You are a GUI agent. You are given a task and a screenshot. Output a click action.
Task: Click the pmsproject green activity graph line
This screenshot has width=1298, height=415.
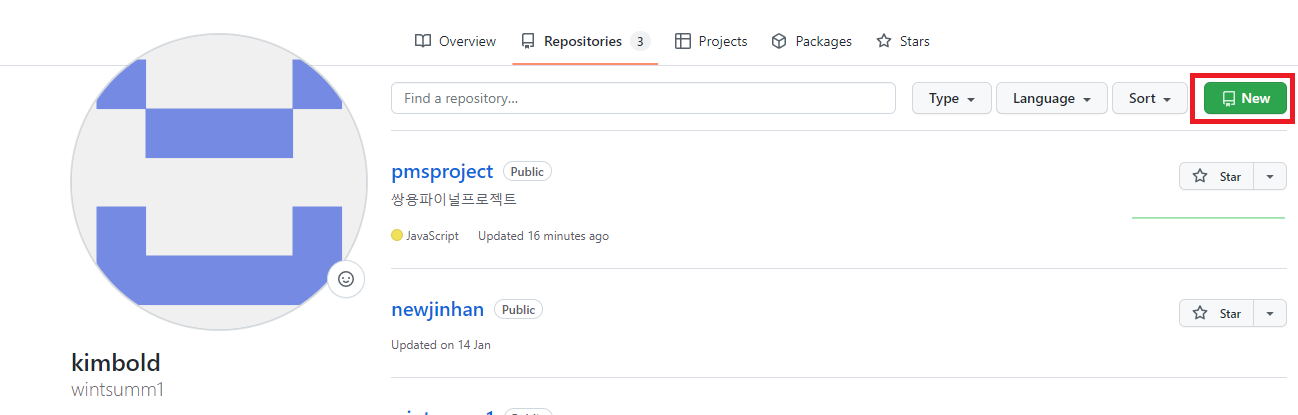[1208, 217]
